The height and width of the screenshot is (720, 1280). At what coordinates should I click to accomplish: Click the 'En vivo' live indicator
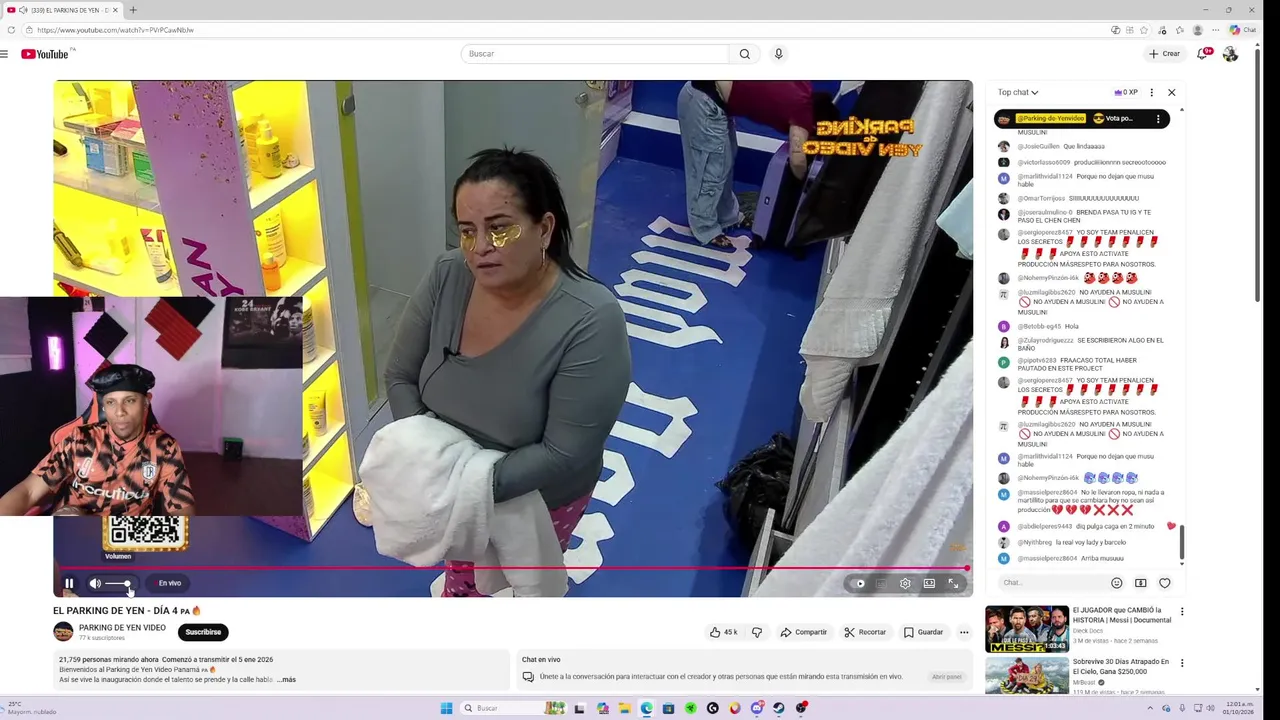[170, 583]
